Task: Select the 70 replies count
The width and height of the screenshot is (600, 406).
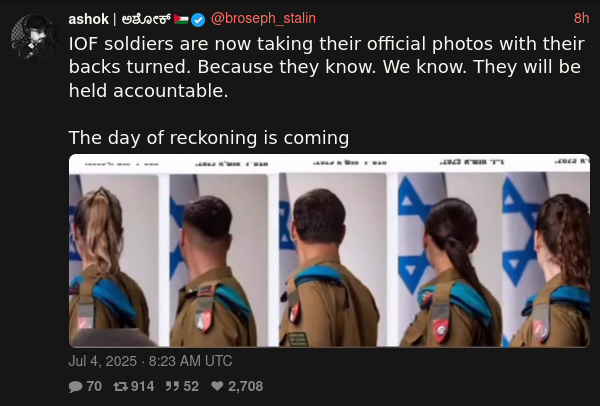Action: coord(94,386)
